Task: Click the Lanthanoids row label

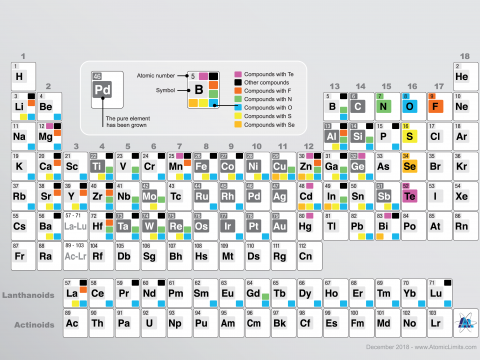Action: [28, 295]
